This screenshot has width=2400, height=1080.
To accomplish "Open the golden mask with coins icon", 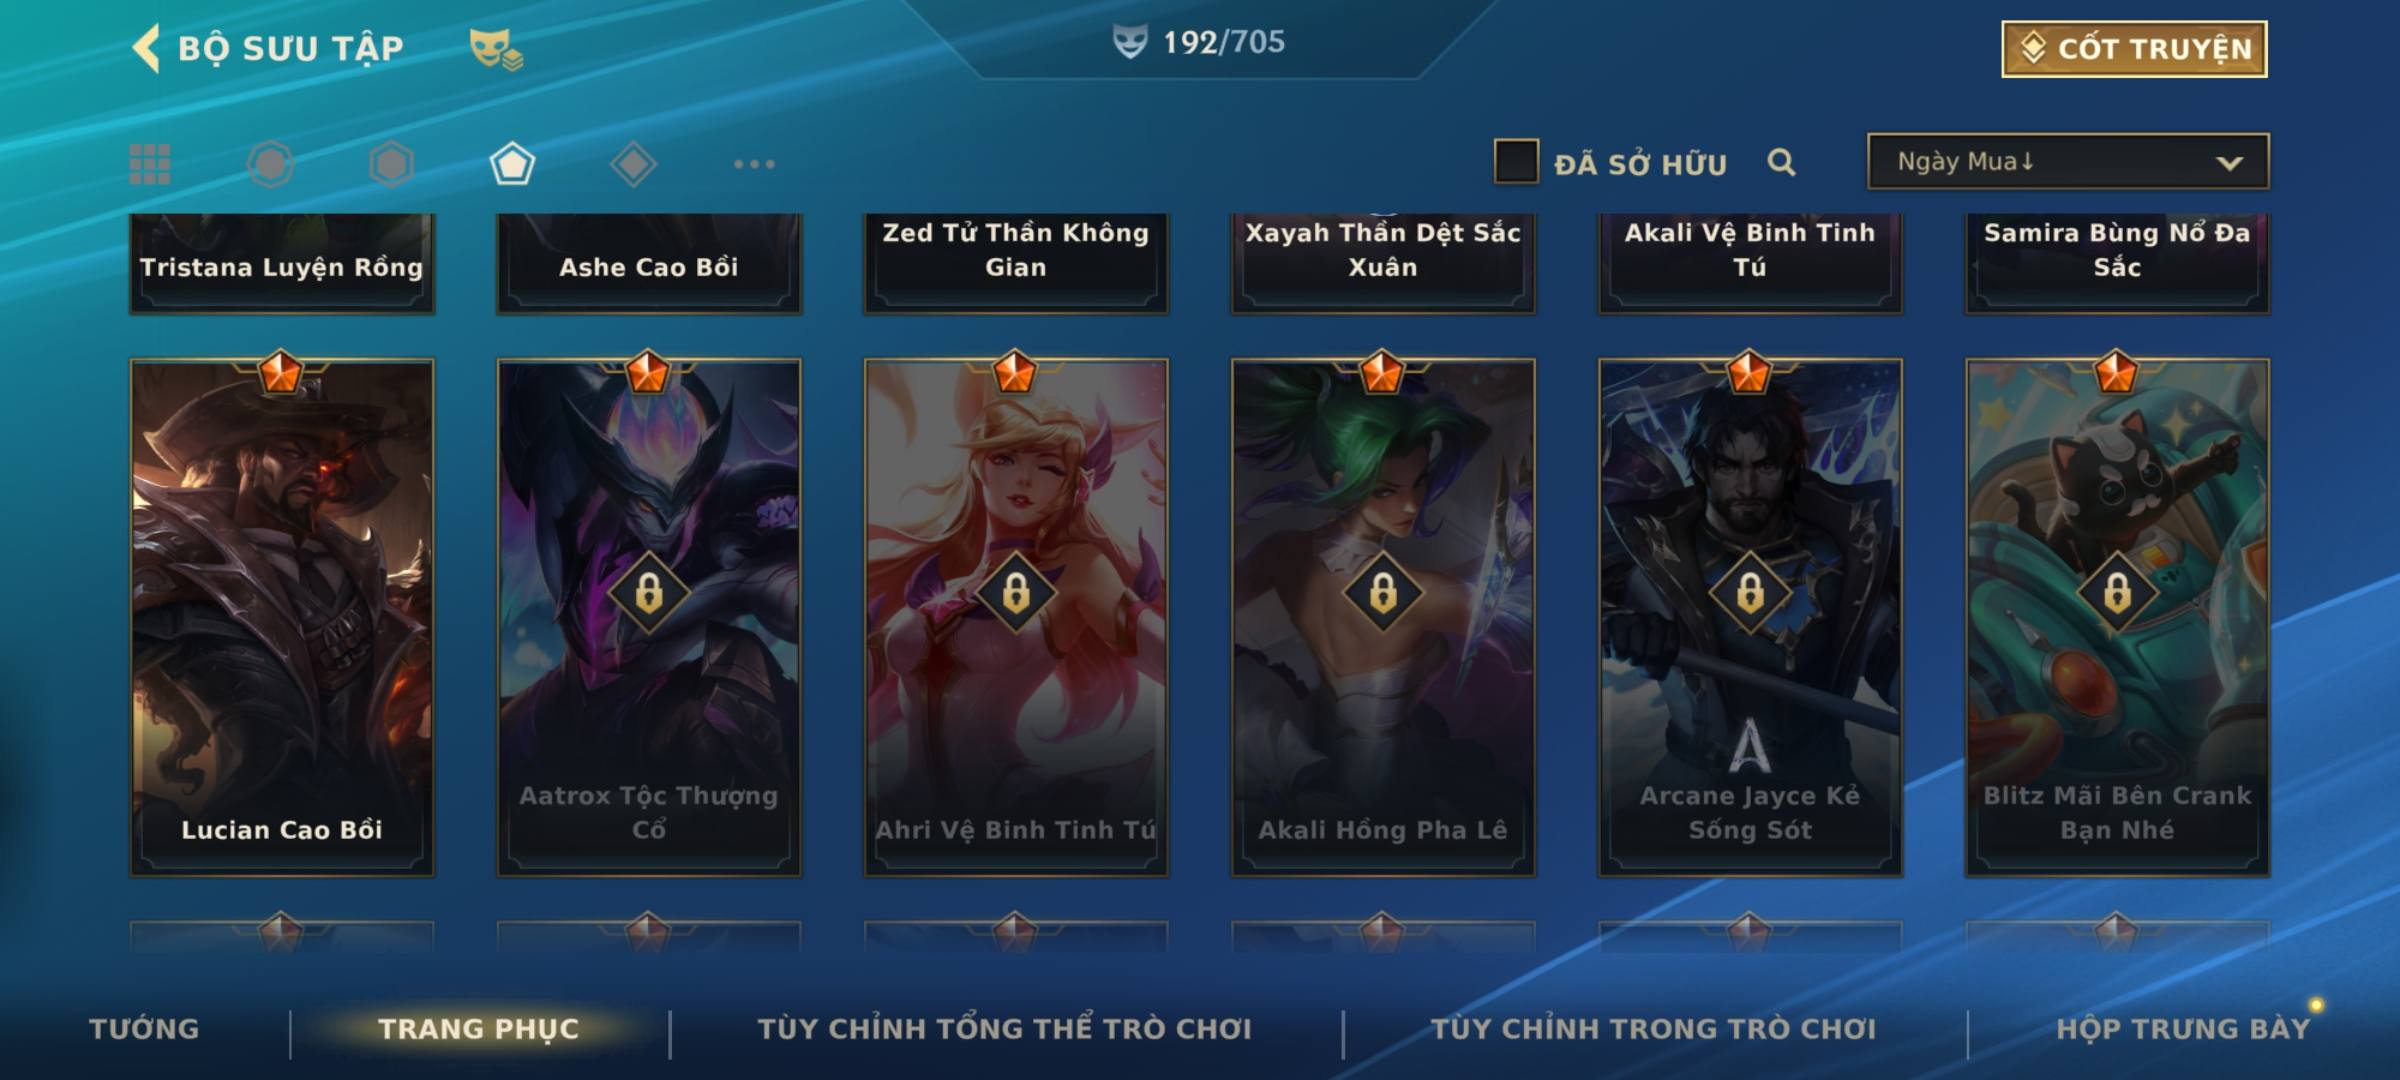I will [x=496, y=48].
